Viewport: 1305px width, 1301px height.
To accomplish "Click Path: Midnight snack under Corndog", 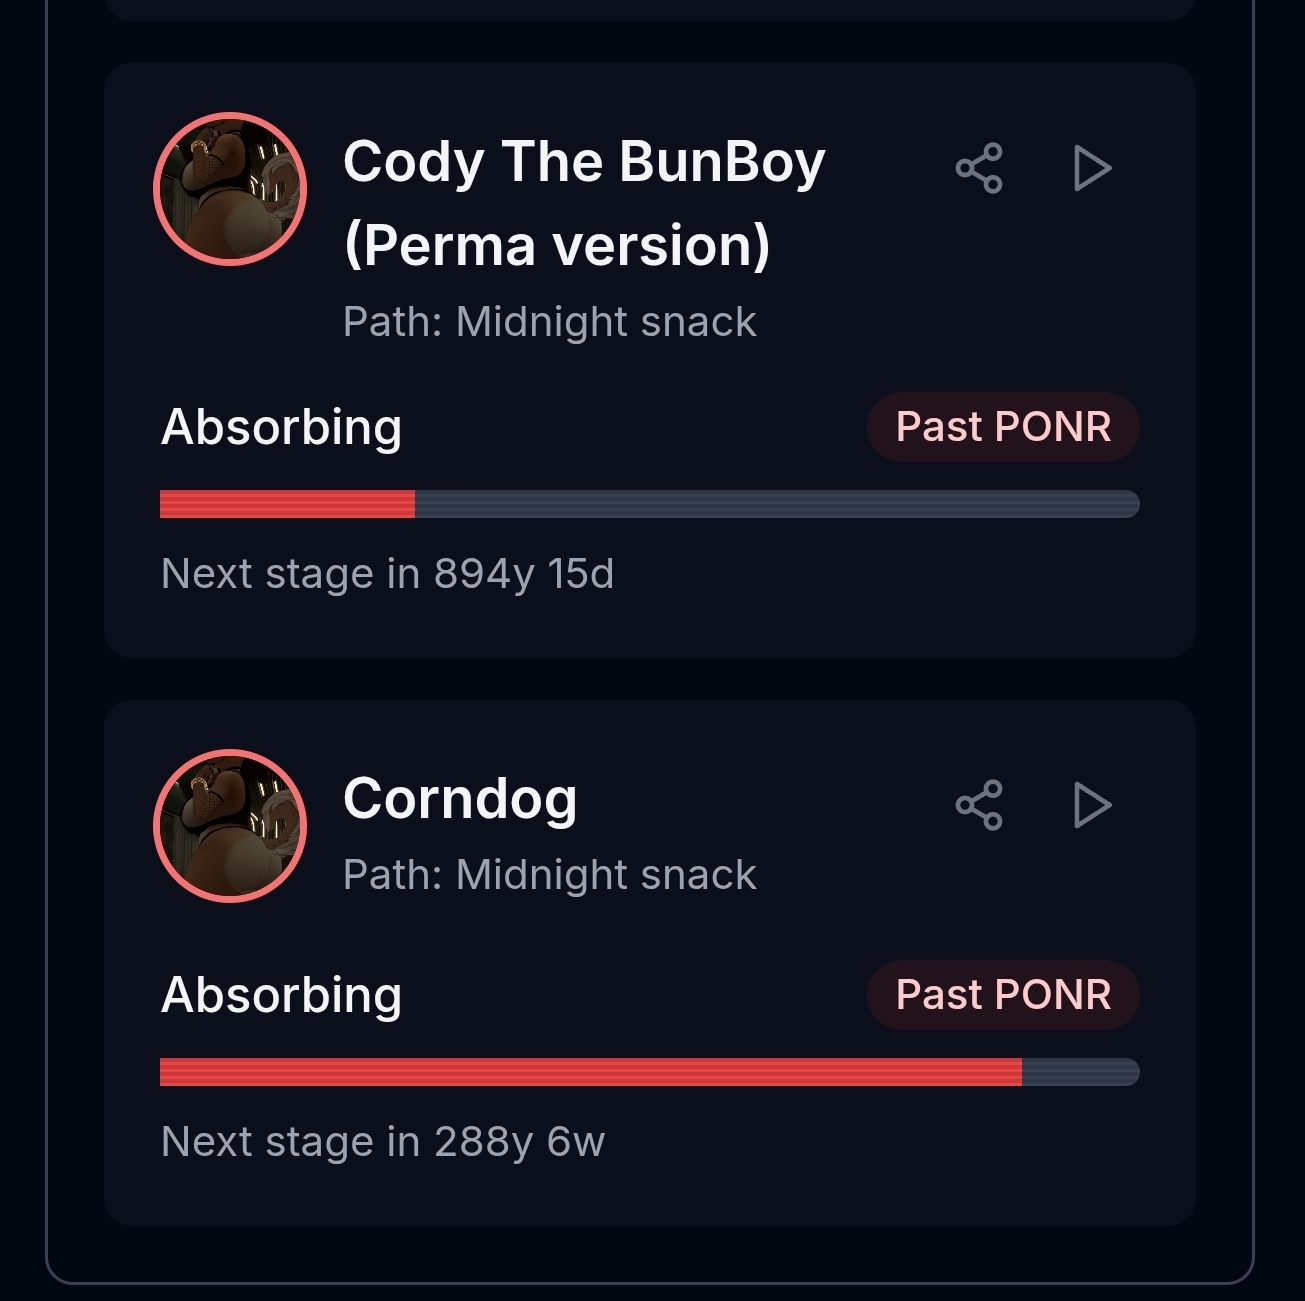I will click(549, 875).
